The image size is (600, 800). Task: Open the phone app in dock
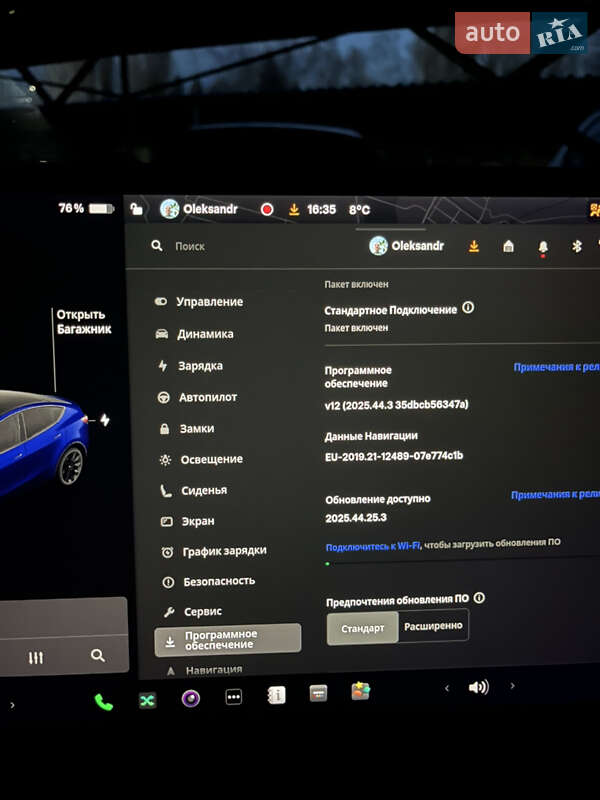104,703
